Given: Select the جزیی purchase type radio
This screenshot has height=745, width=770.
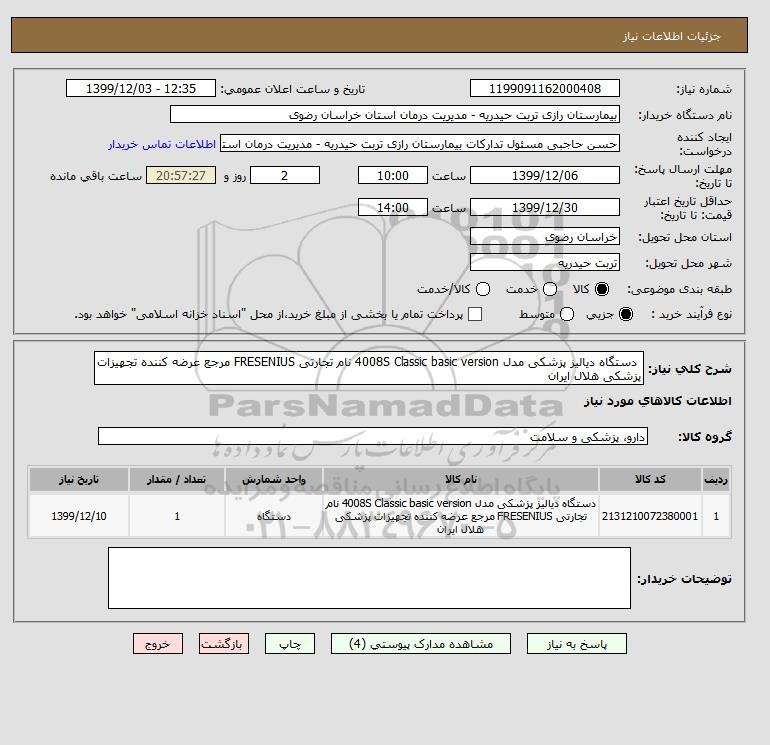Looking at the screenshot, I should (626, 314).
